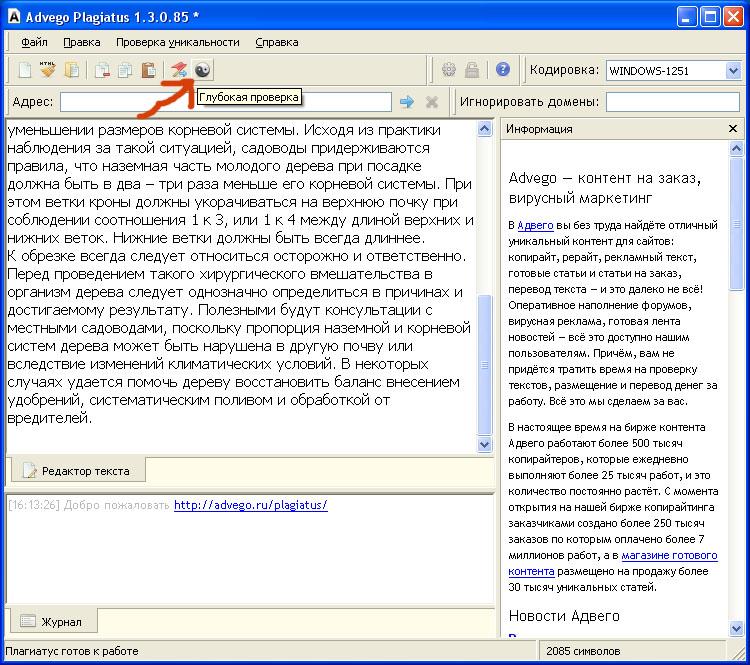This screenshot has width=750, height=665.
Task: Click the Игнорировать домены input field
Action: tap(673, 102)
